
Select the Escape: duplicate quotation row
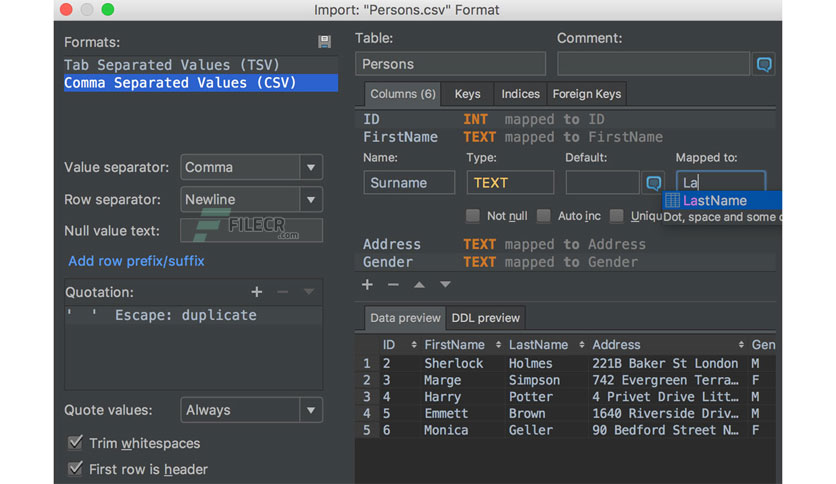coord(193,315)
